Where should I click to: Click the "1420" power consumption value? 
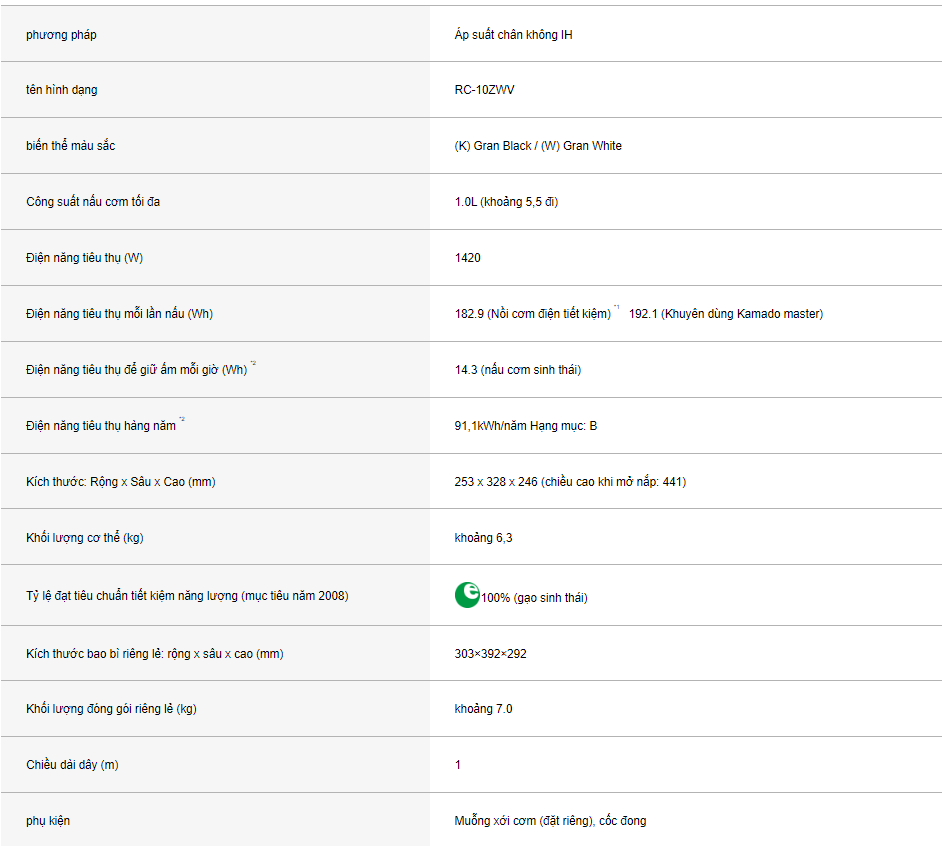[x=467, y=258]
